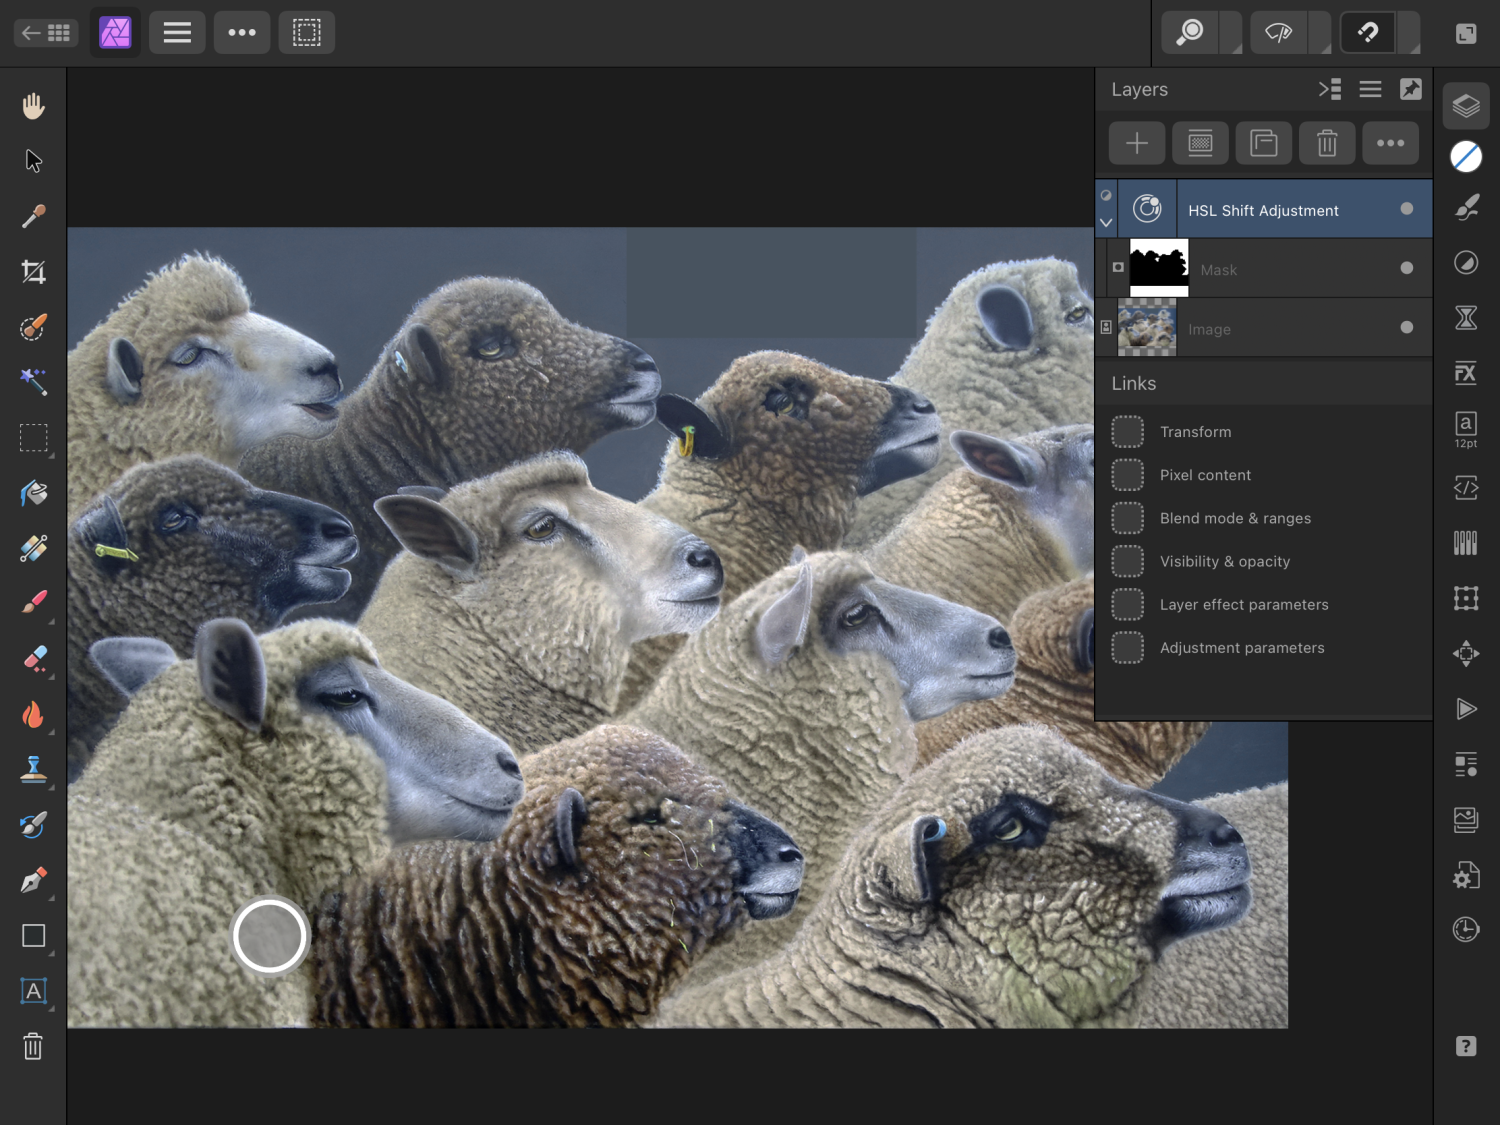Open the ellipsis overflow menu in top toolbar
Image resolution: width=1500 pixels, height=1125 pixels.
point(242,32)
